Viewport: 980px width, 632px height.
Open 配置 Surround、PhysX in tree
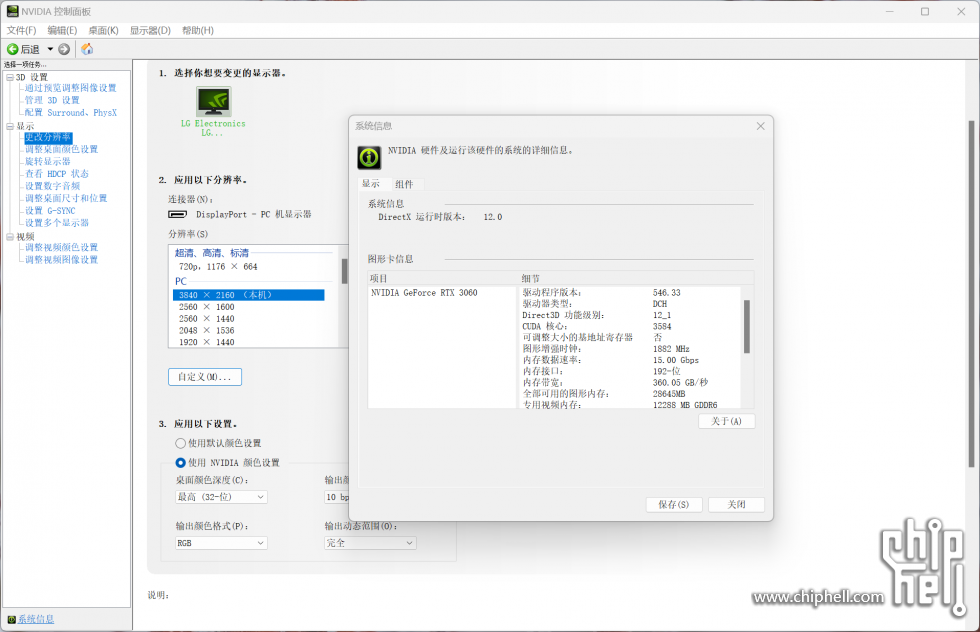[71, 113]
